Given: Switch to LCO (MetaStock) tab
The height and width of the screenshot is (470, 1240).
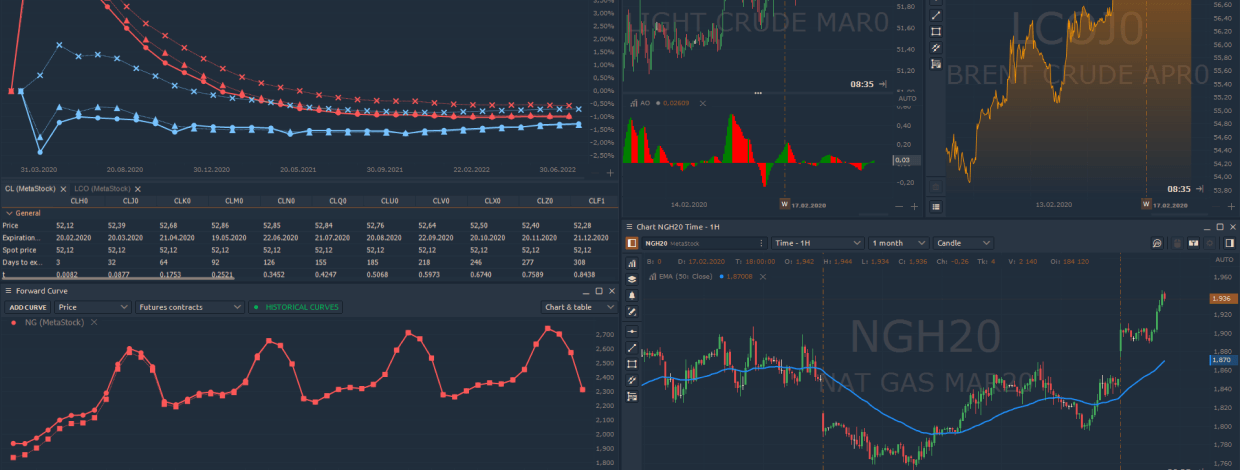Looking at the screenshot, I should (102, 189).
